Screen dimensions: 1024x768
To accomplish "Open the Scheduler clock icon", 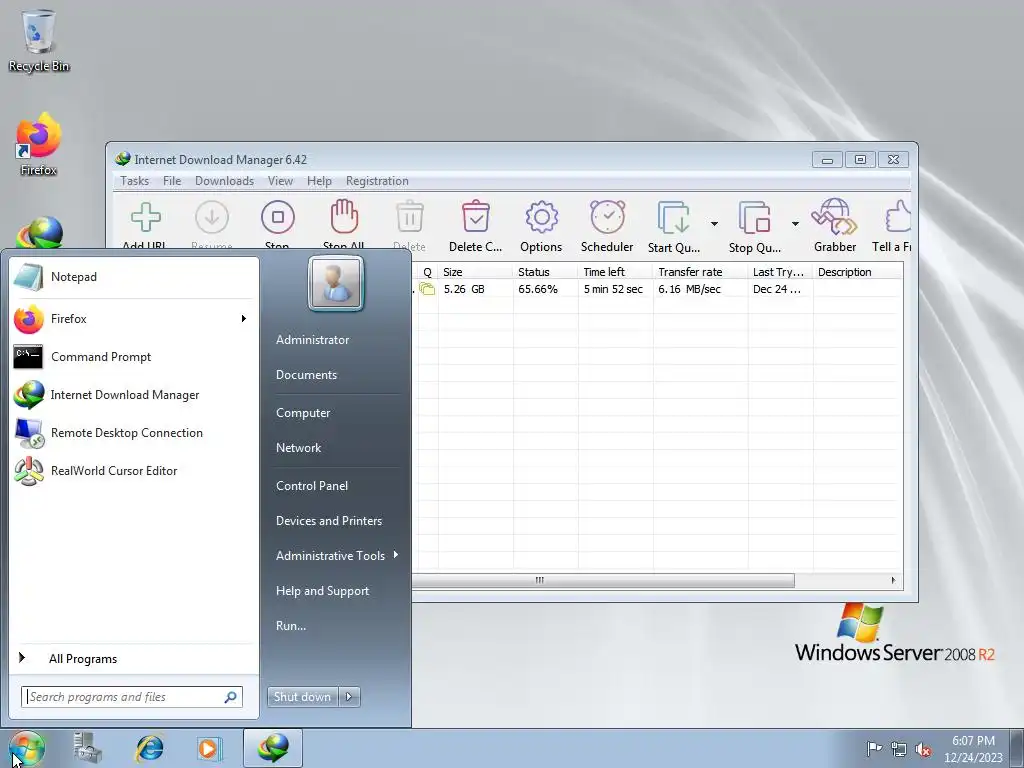I will pyautogui.click(x=607, y=216).
